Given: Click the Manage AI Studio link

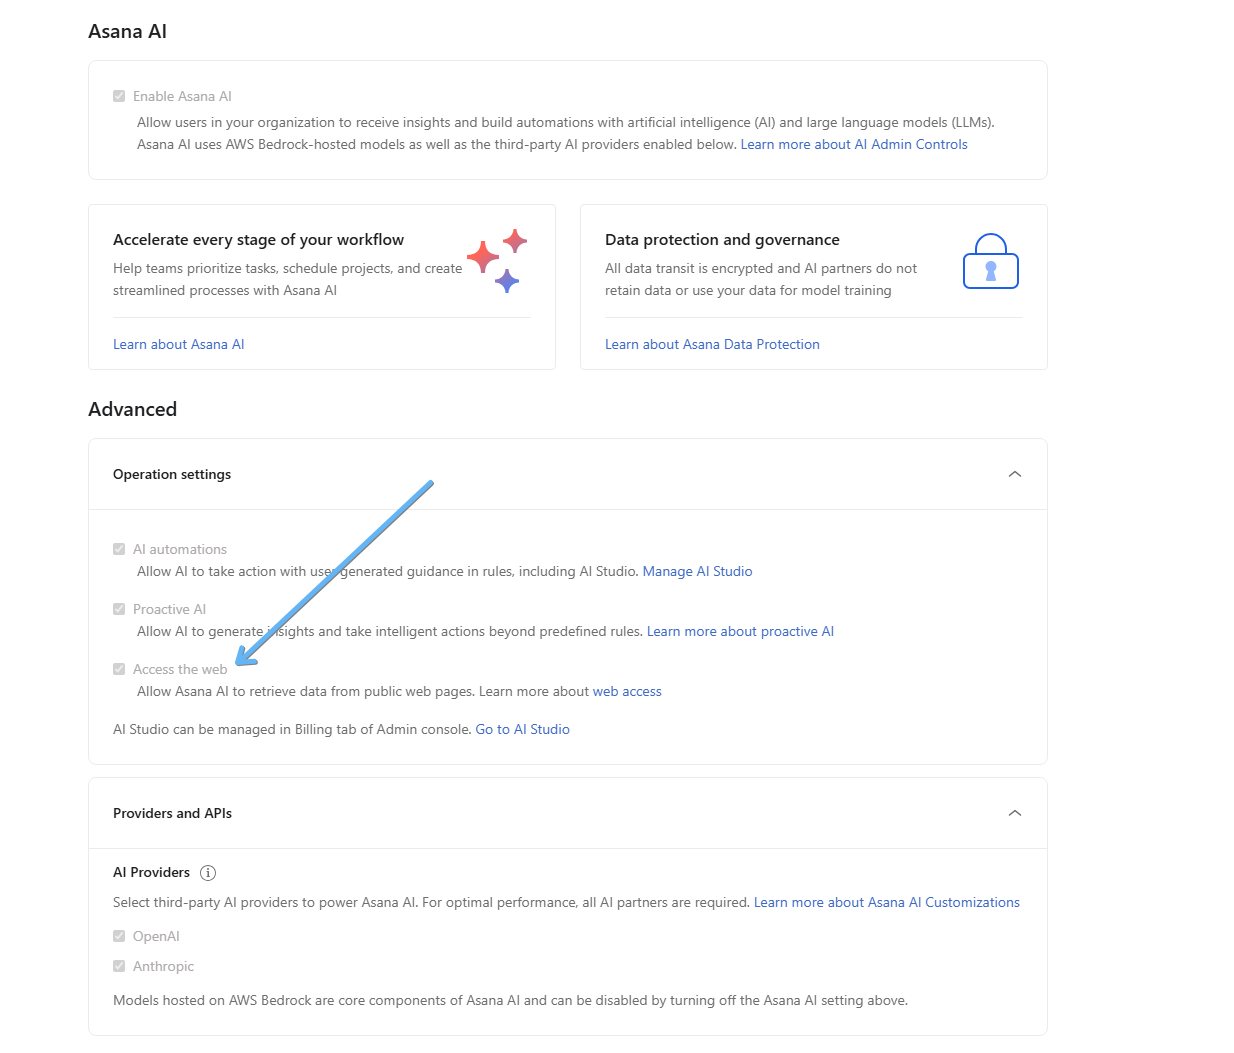Looking at the screenshot, I should (x=697, y=572).
